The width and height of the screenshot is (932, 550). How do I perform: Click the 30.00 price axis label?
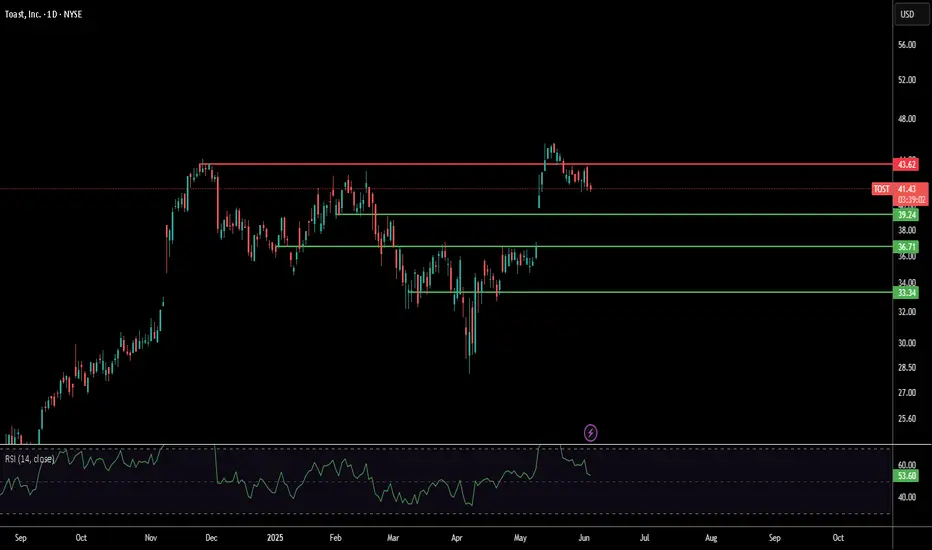click(x=907, y=343)
